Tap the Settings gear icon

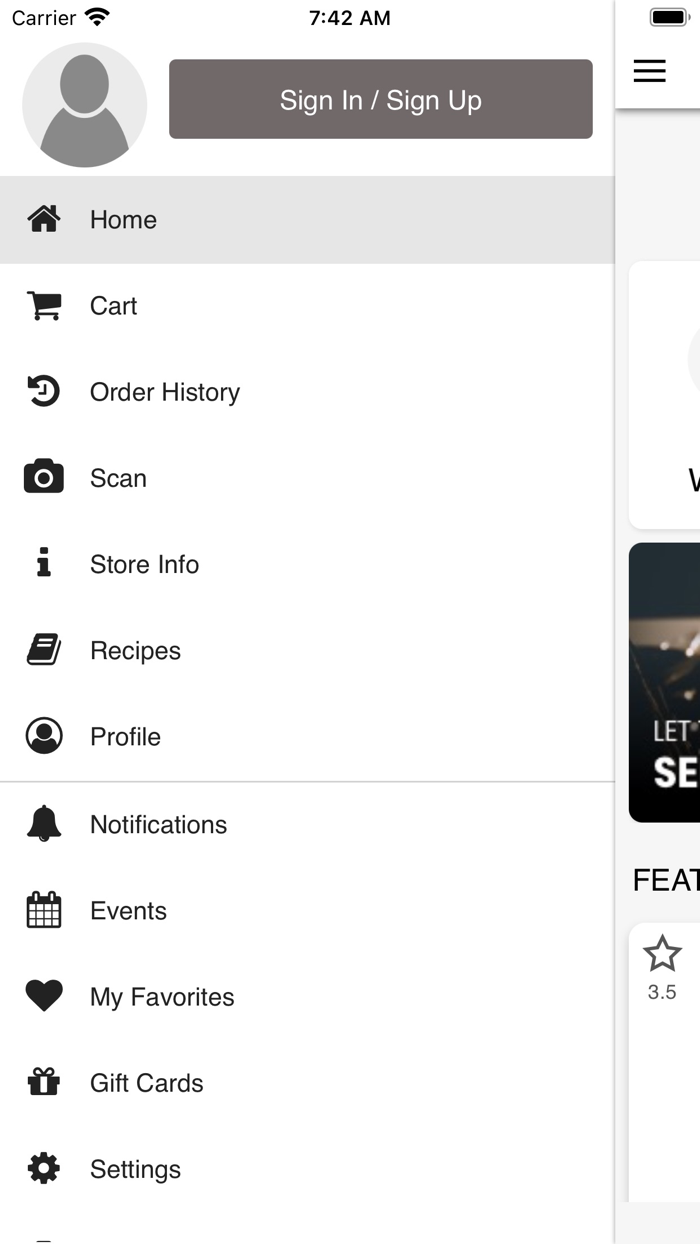44,1169
